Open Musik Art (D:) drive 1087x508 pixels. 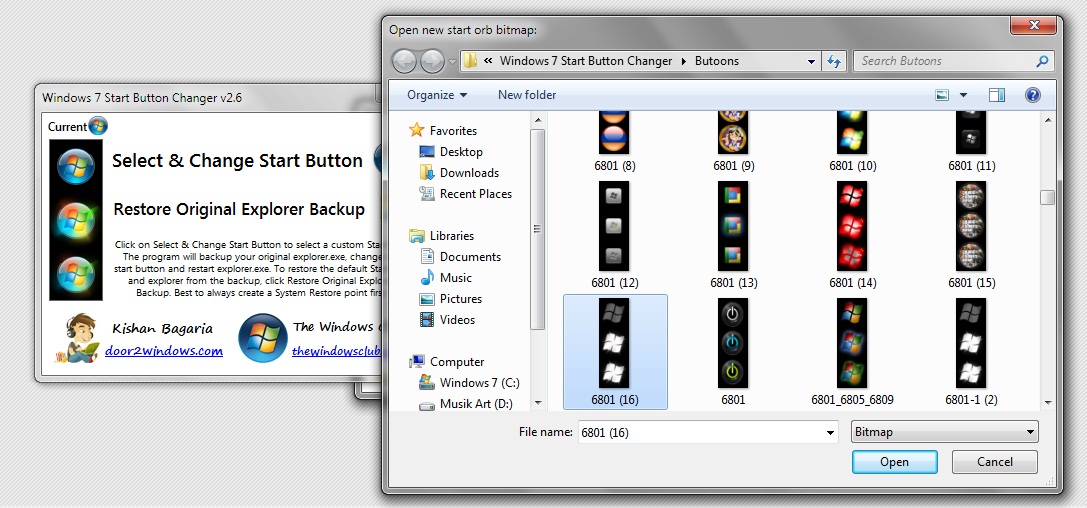466,403
